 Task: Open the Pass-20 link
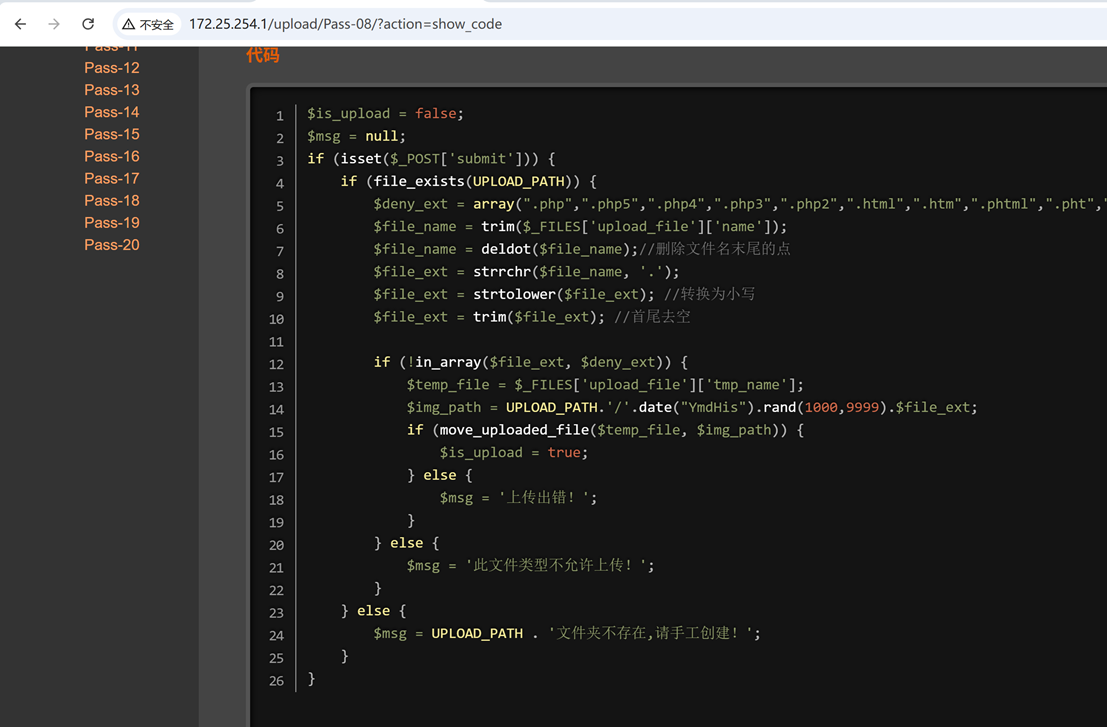[112, 244]
